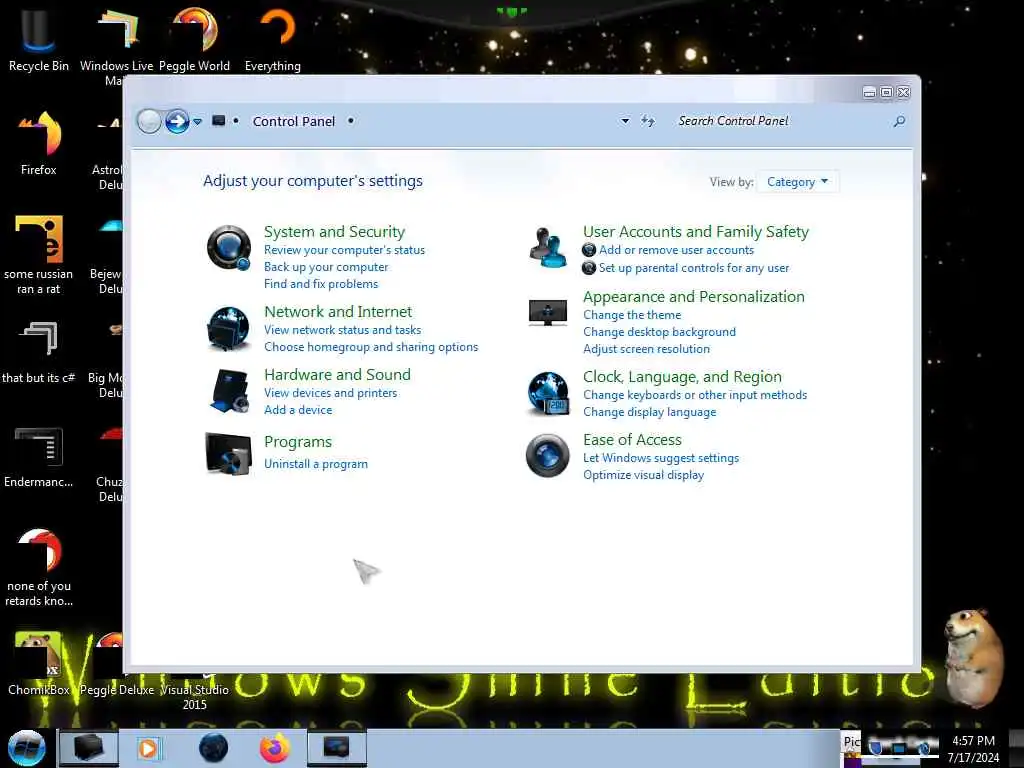Click Change the theme
This screenshot has height=768, width=1024.
click(x=632, y=315)
